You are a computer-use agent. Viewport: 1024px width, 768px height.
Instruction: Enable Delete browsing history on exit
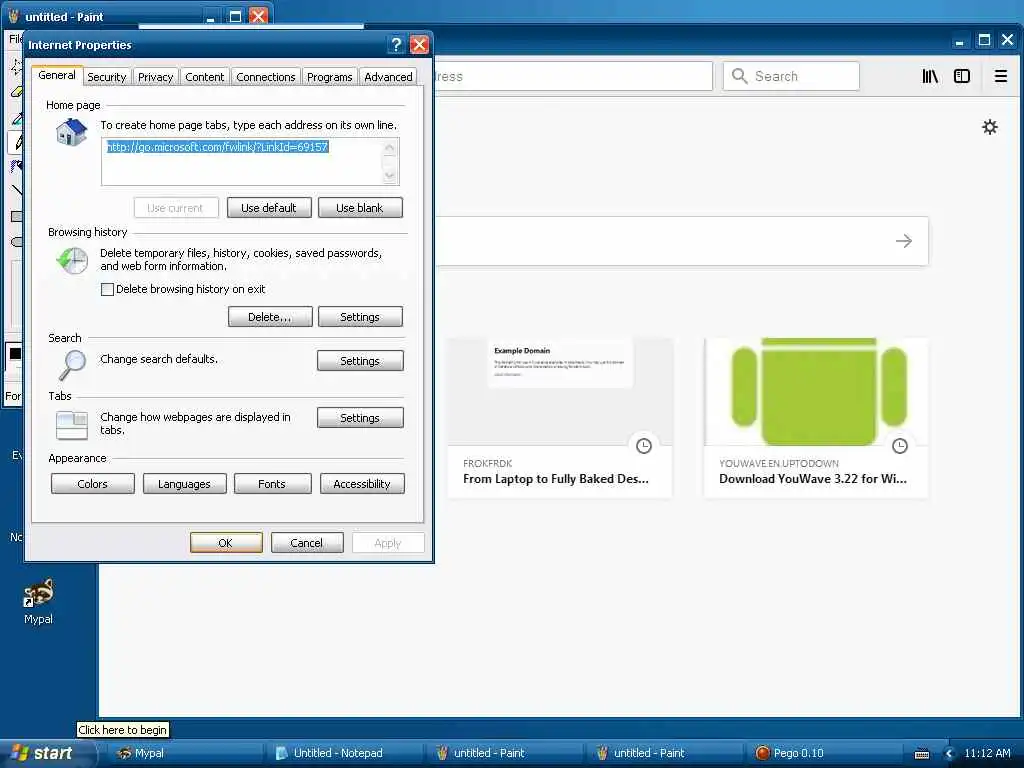pyautogui.click(x=108, y=289)
